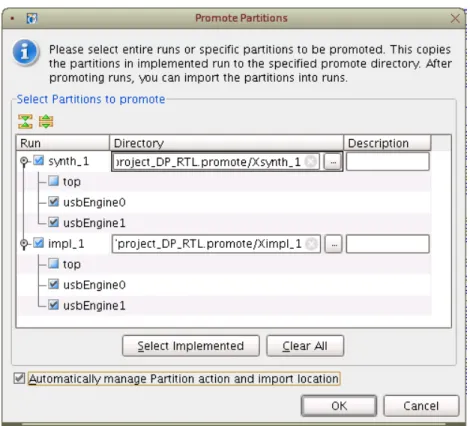Toggle the impl_1 run checkbox

(39, 243)
